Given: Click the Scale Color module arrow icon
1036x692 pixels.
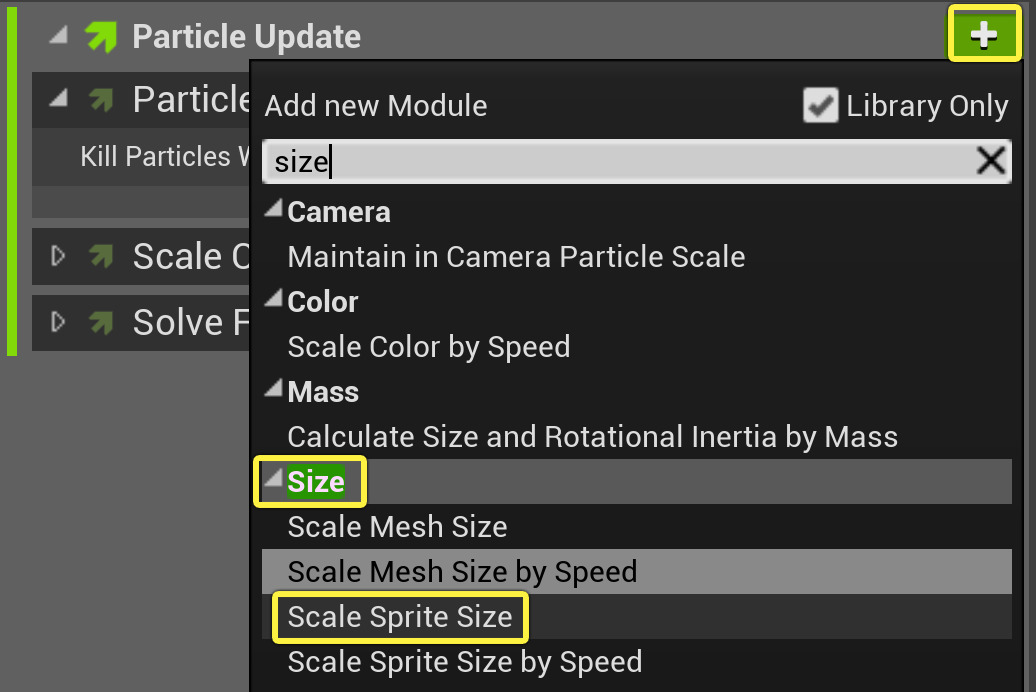Looking at the screenshot, I should pos(101,257).
